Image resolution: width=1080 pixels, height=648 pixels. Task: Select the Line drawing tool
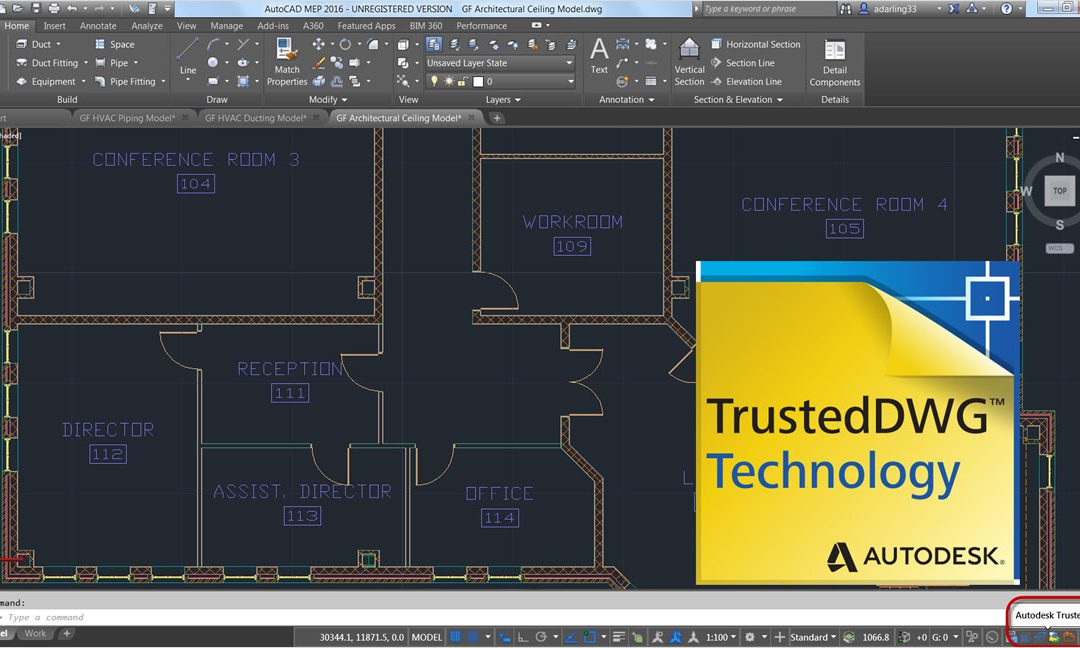[x=187, y=57]
